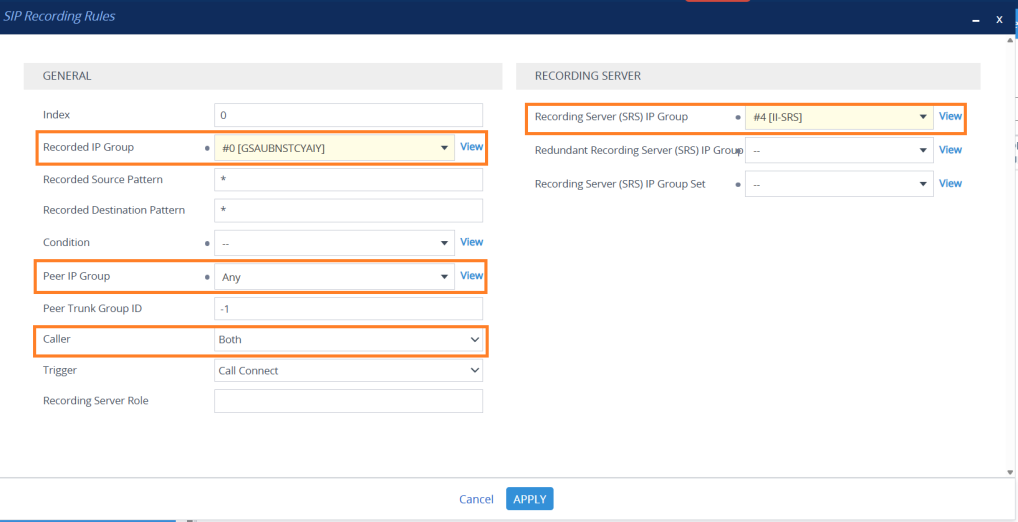Click View link beside Recorded IP Group
Viewport: 1018px width, 522px height.
click(471, 147)
